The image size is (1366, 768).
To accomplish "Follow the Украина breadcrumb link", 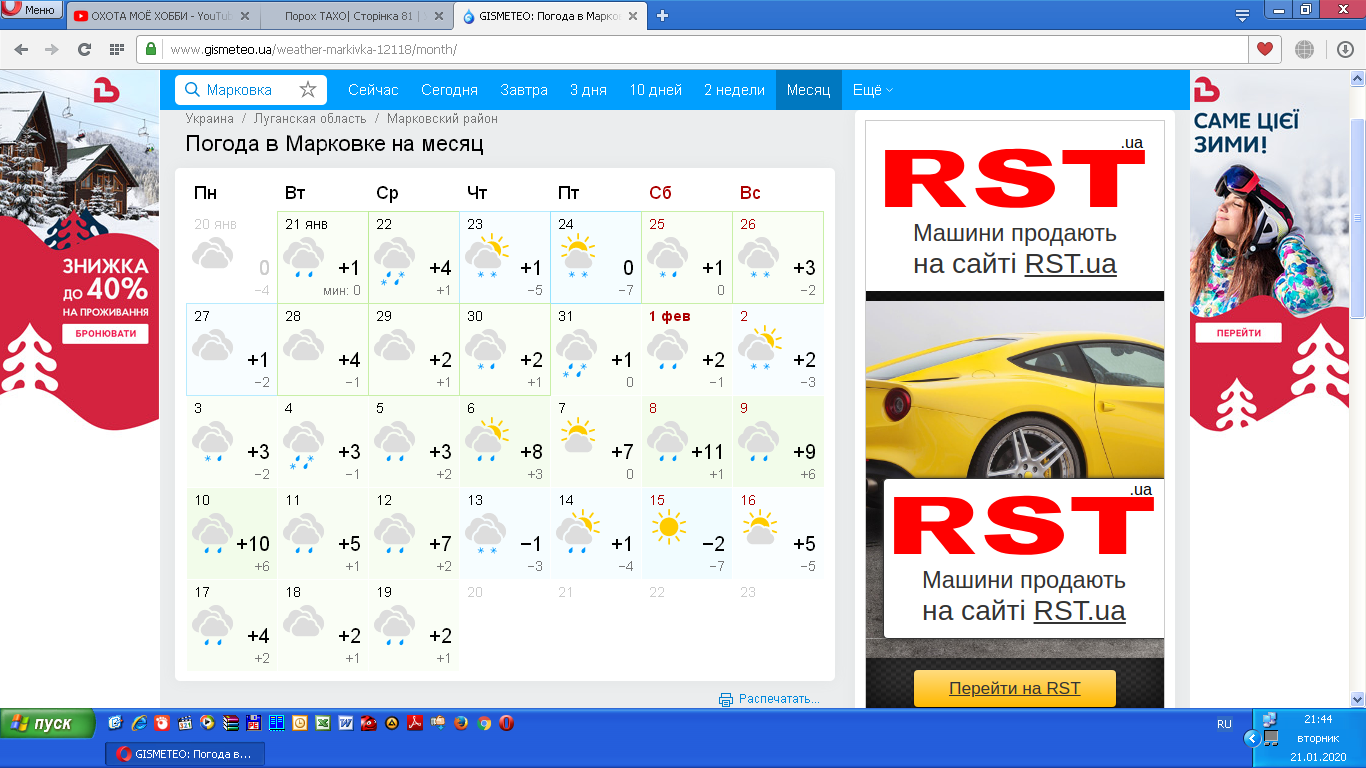I will click(209, 118).
